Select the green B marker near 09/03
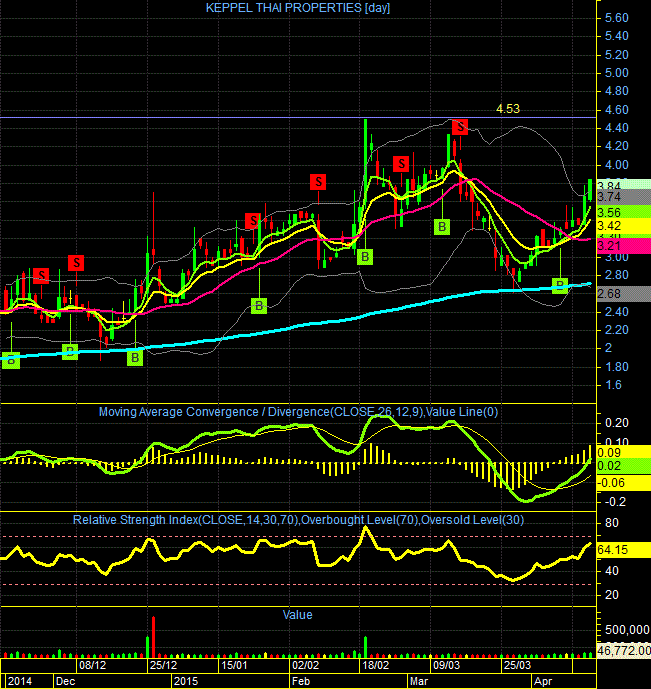 (x=442, y=227)
